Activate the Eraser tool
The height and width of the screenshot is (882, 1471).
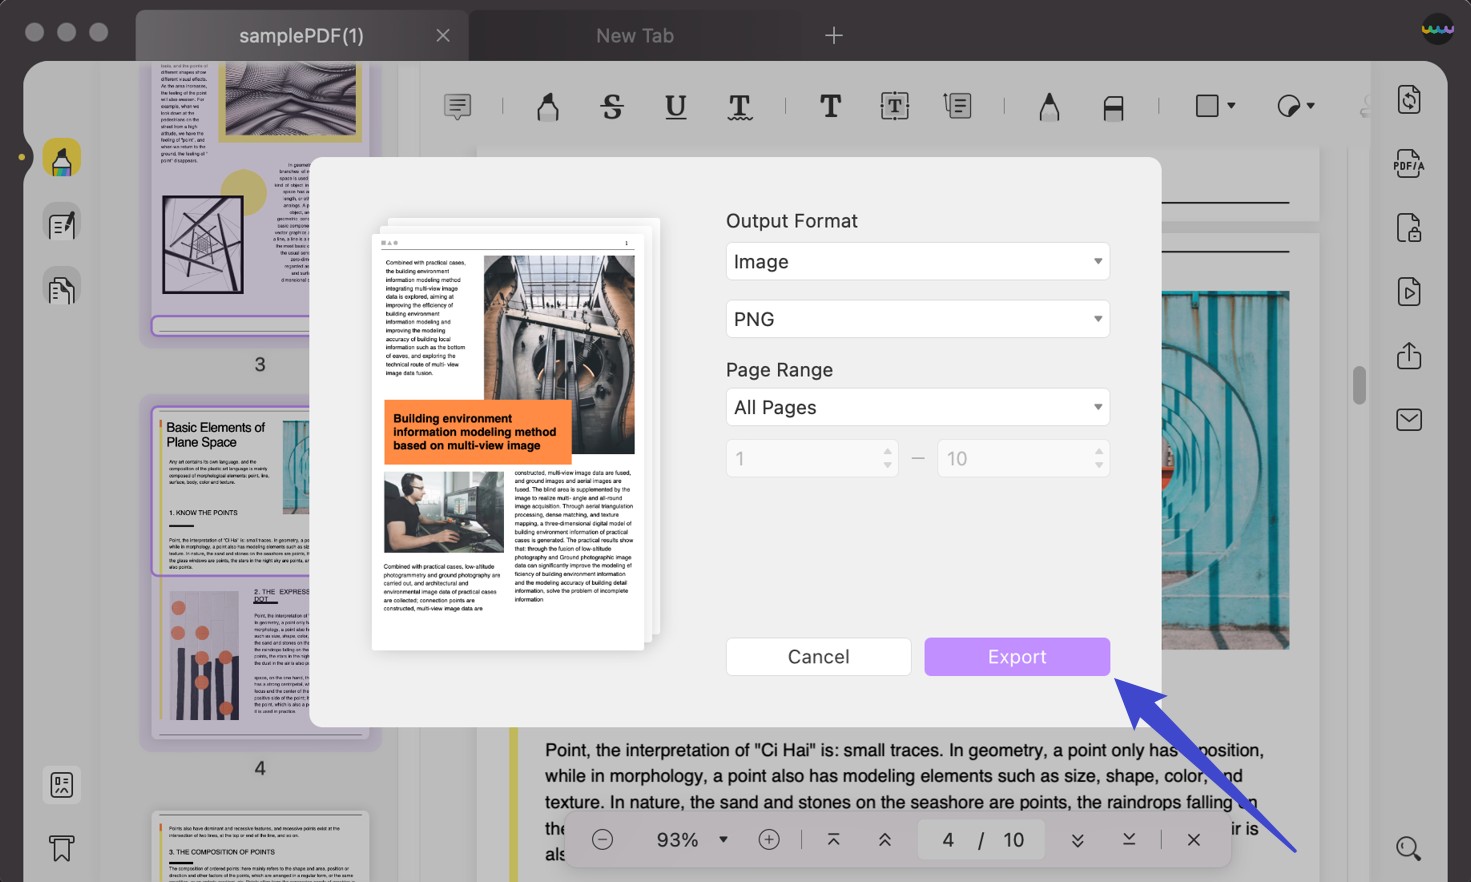point(1112,106)
